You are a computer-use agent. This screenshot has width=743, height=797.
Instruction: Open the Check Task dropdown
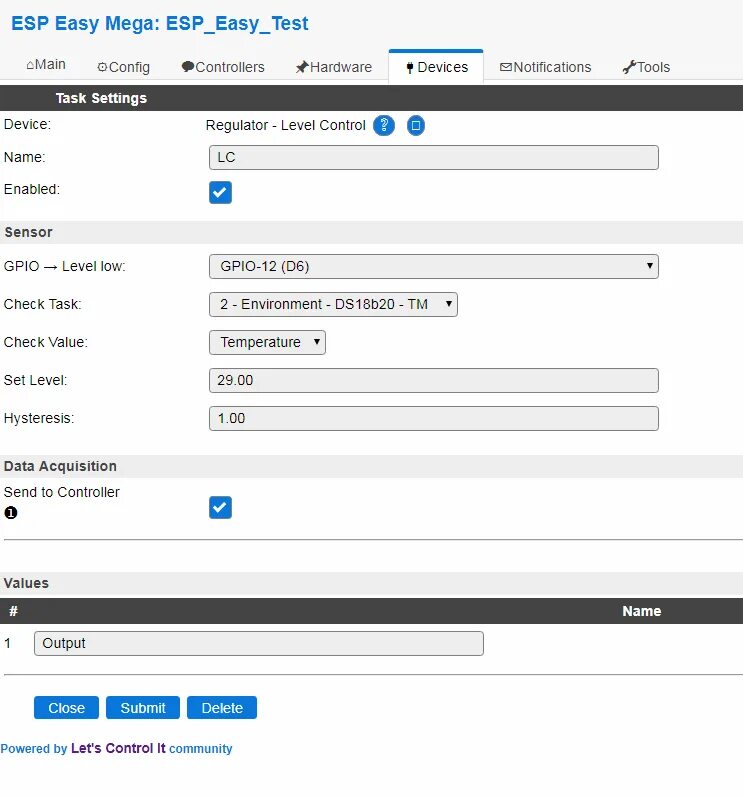pyautogui.click(x=333, y=304)
